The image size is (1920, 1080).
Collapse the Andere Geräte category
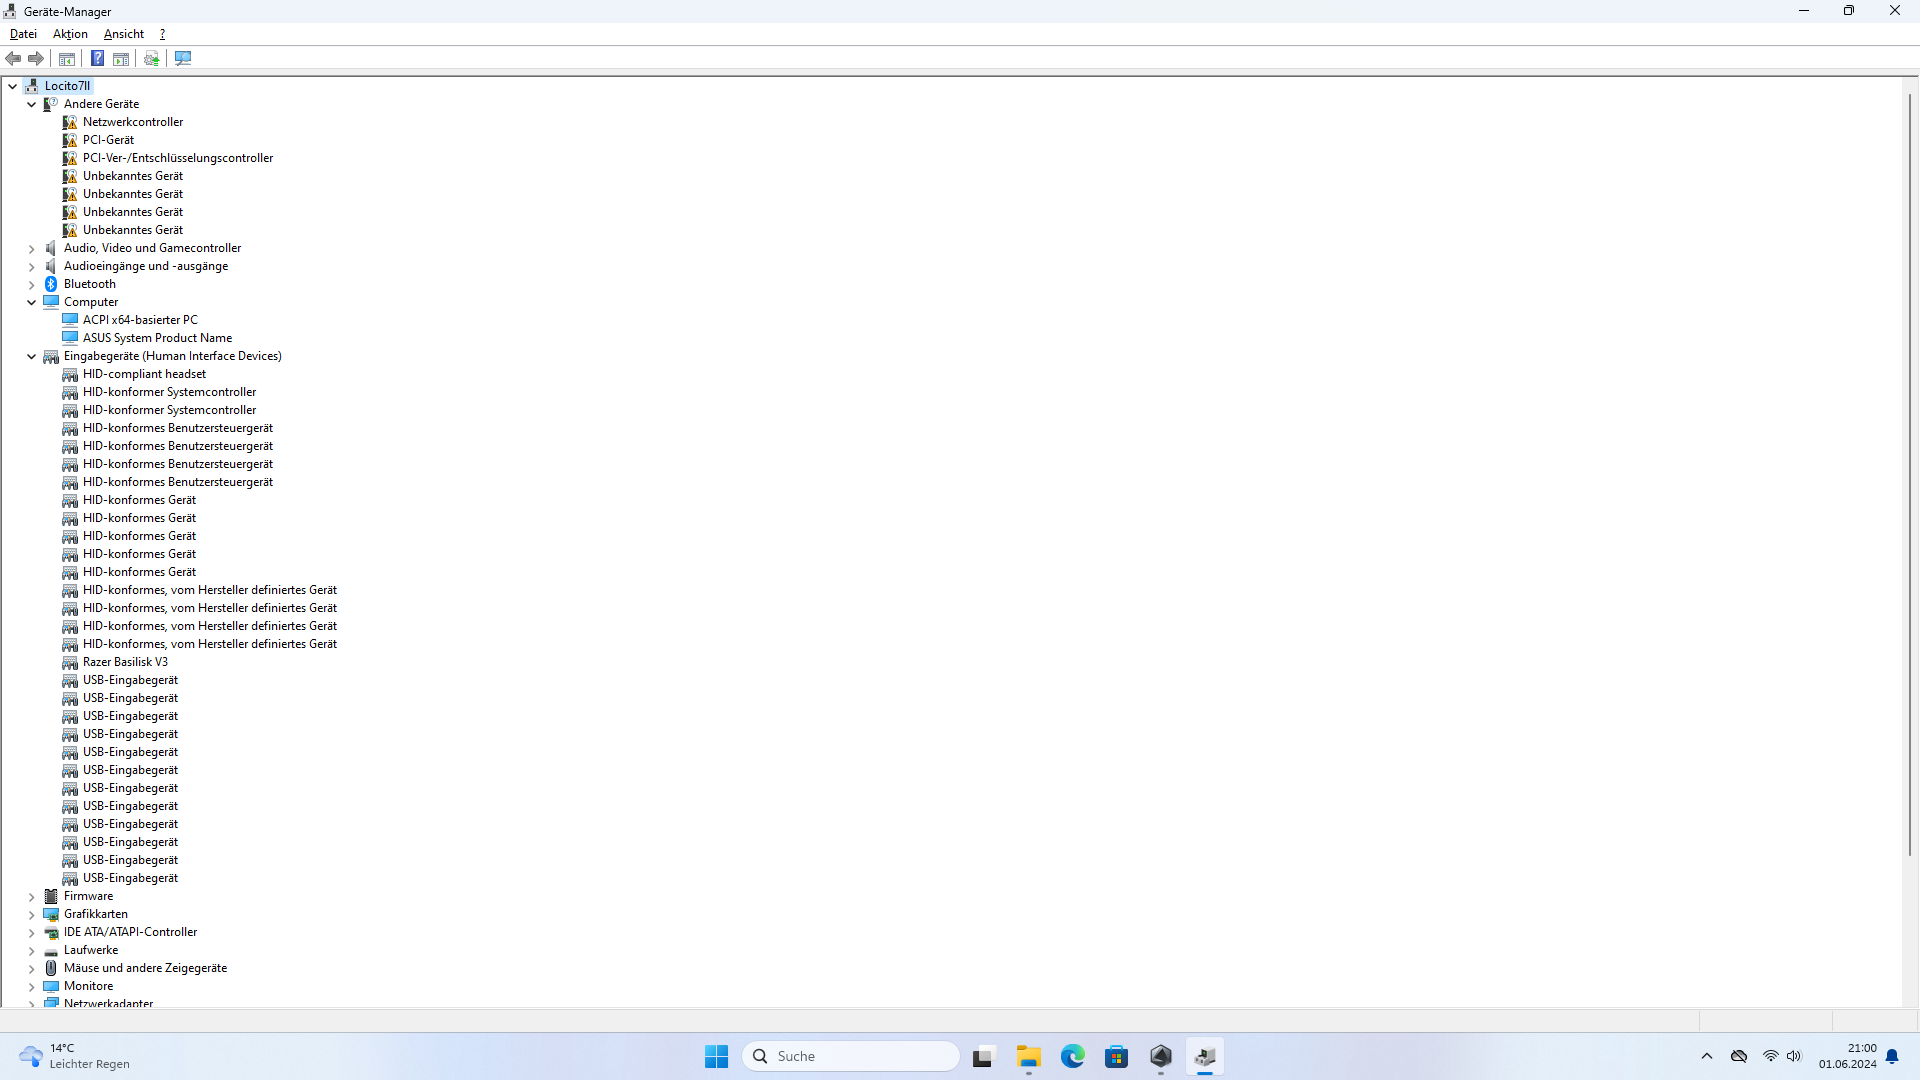point(32,104)
